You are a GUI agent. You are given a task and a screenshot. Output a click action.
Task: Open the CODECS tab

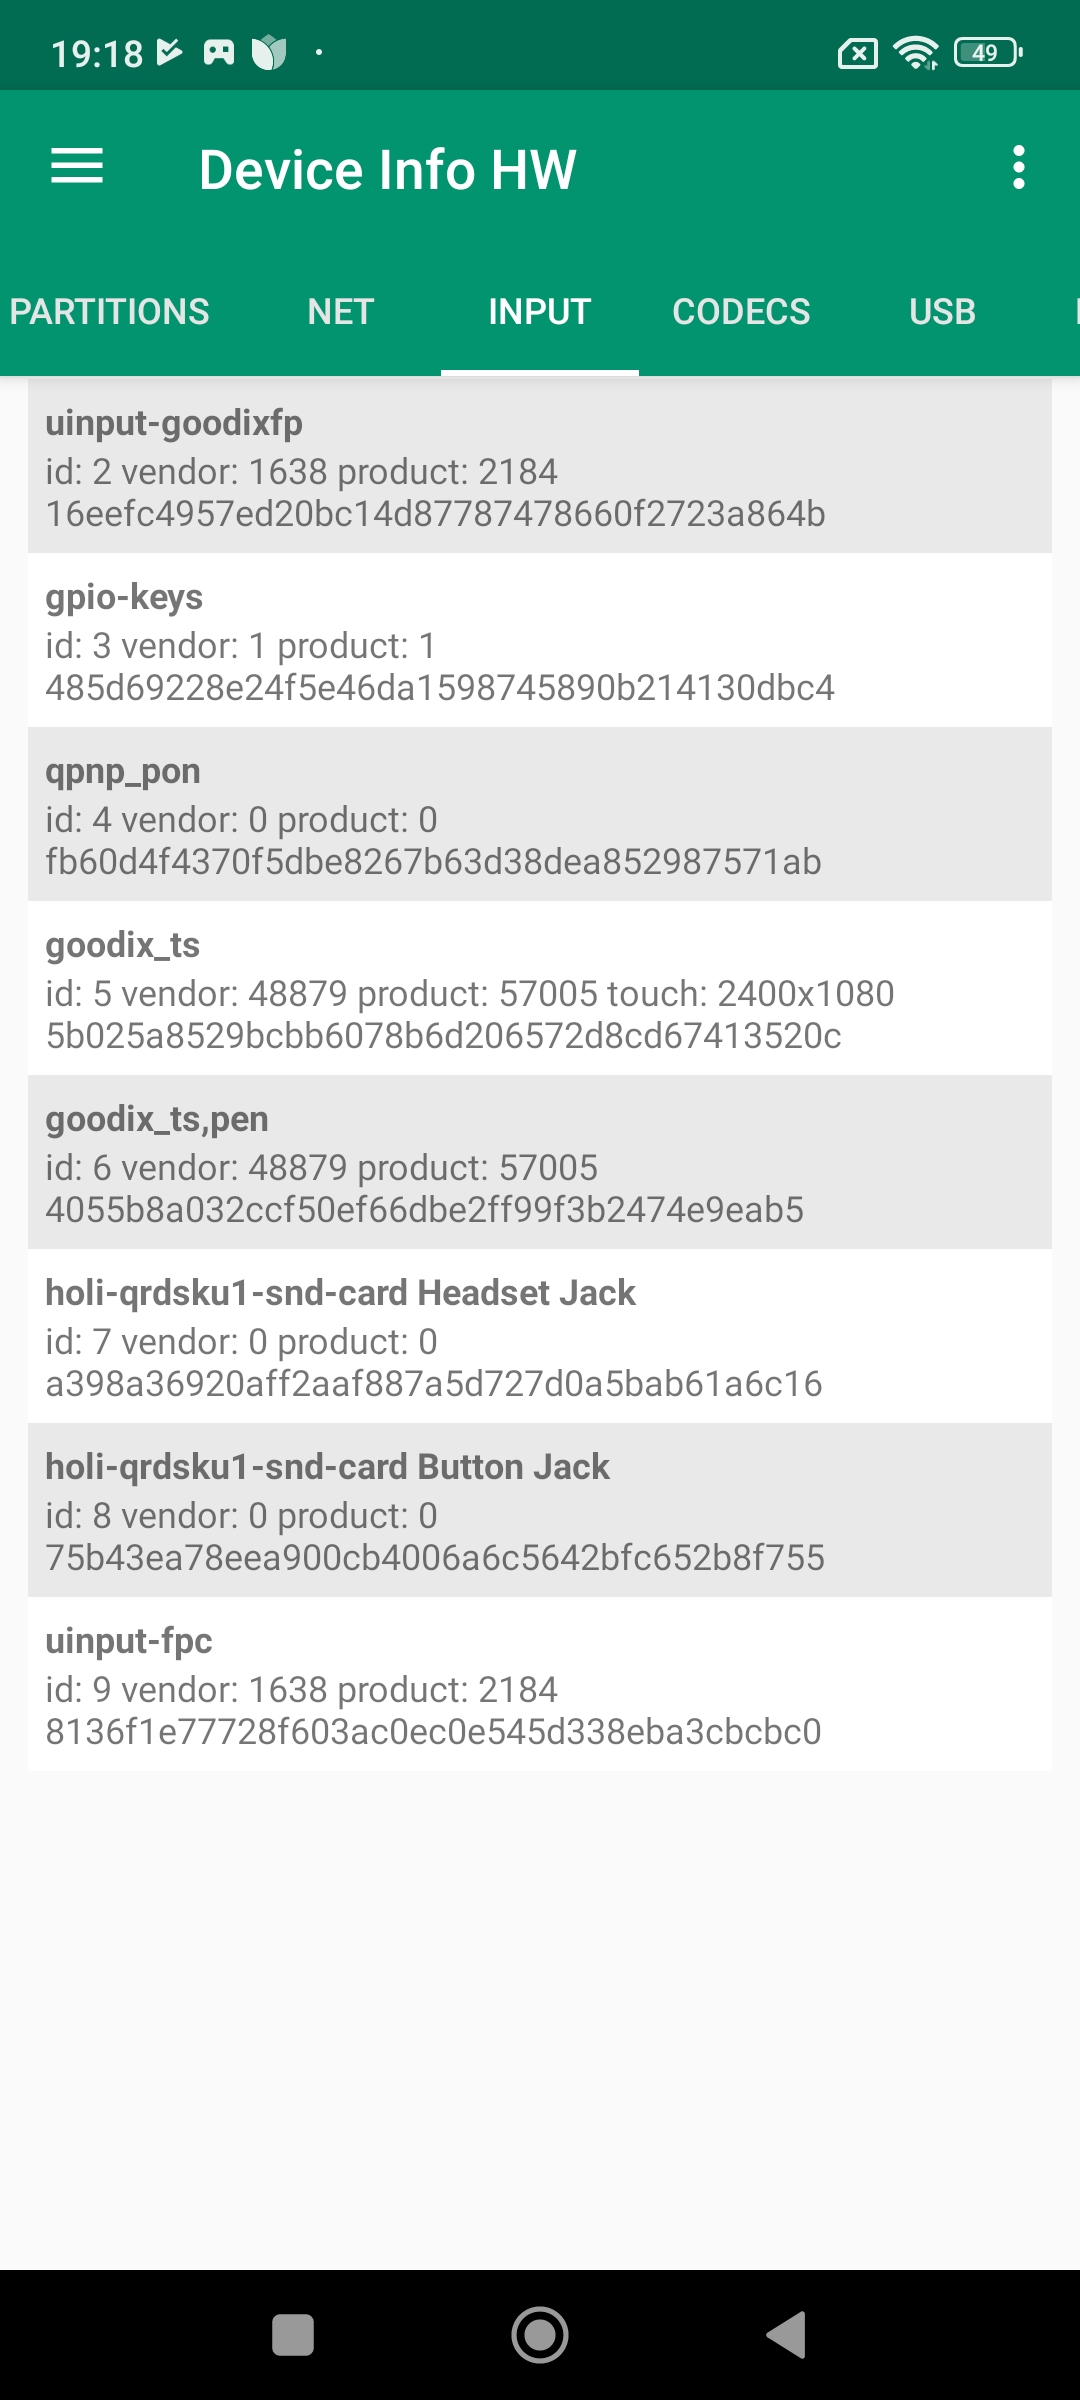click(741, 312)
